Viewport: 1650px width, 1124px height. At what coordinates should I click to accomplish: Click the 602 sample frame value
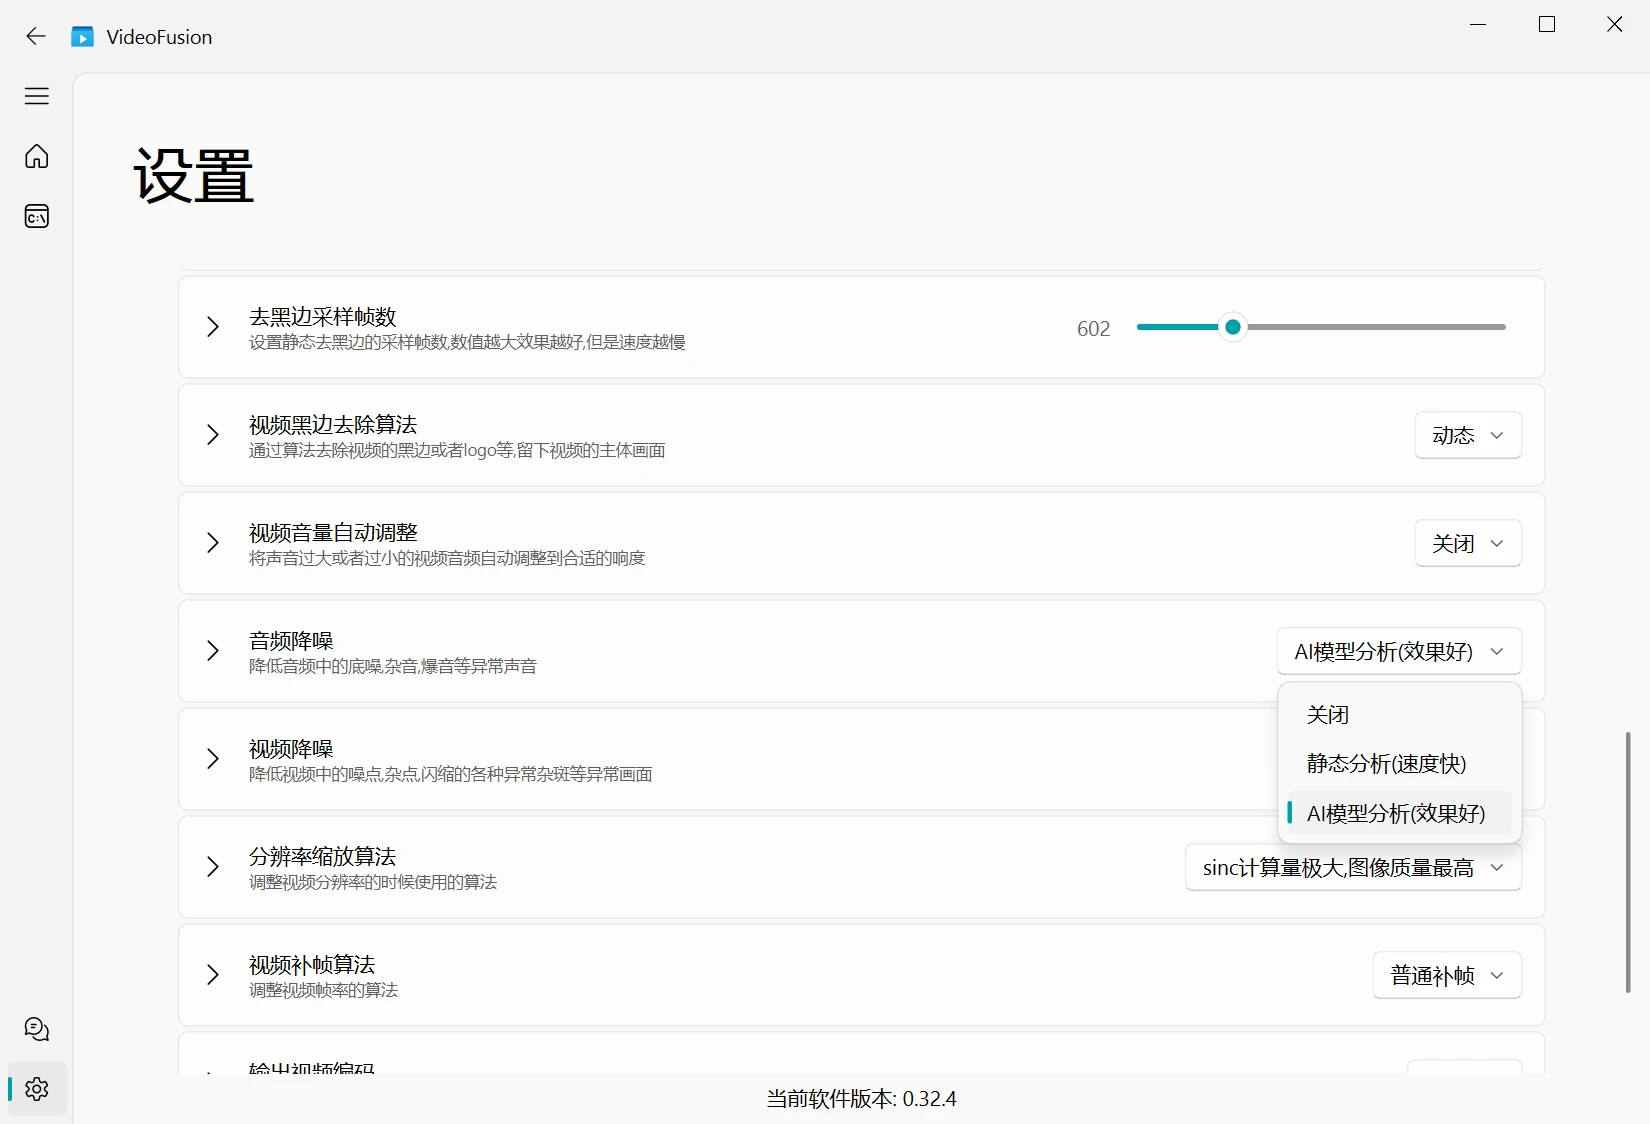tap(1093, 328)
